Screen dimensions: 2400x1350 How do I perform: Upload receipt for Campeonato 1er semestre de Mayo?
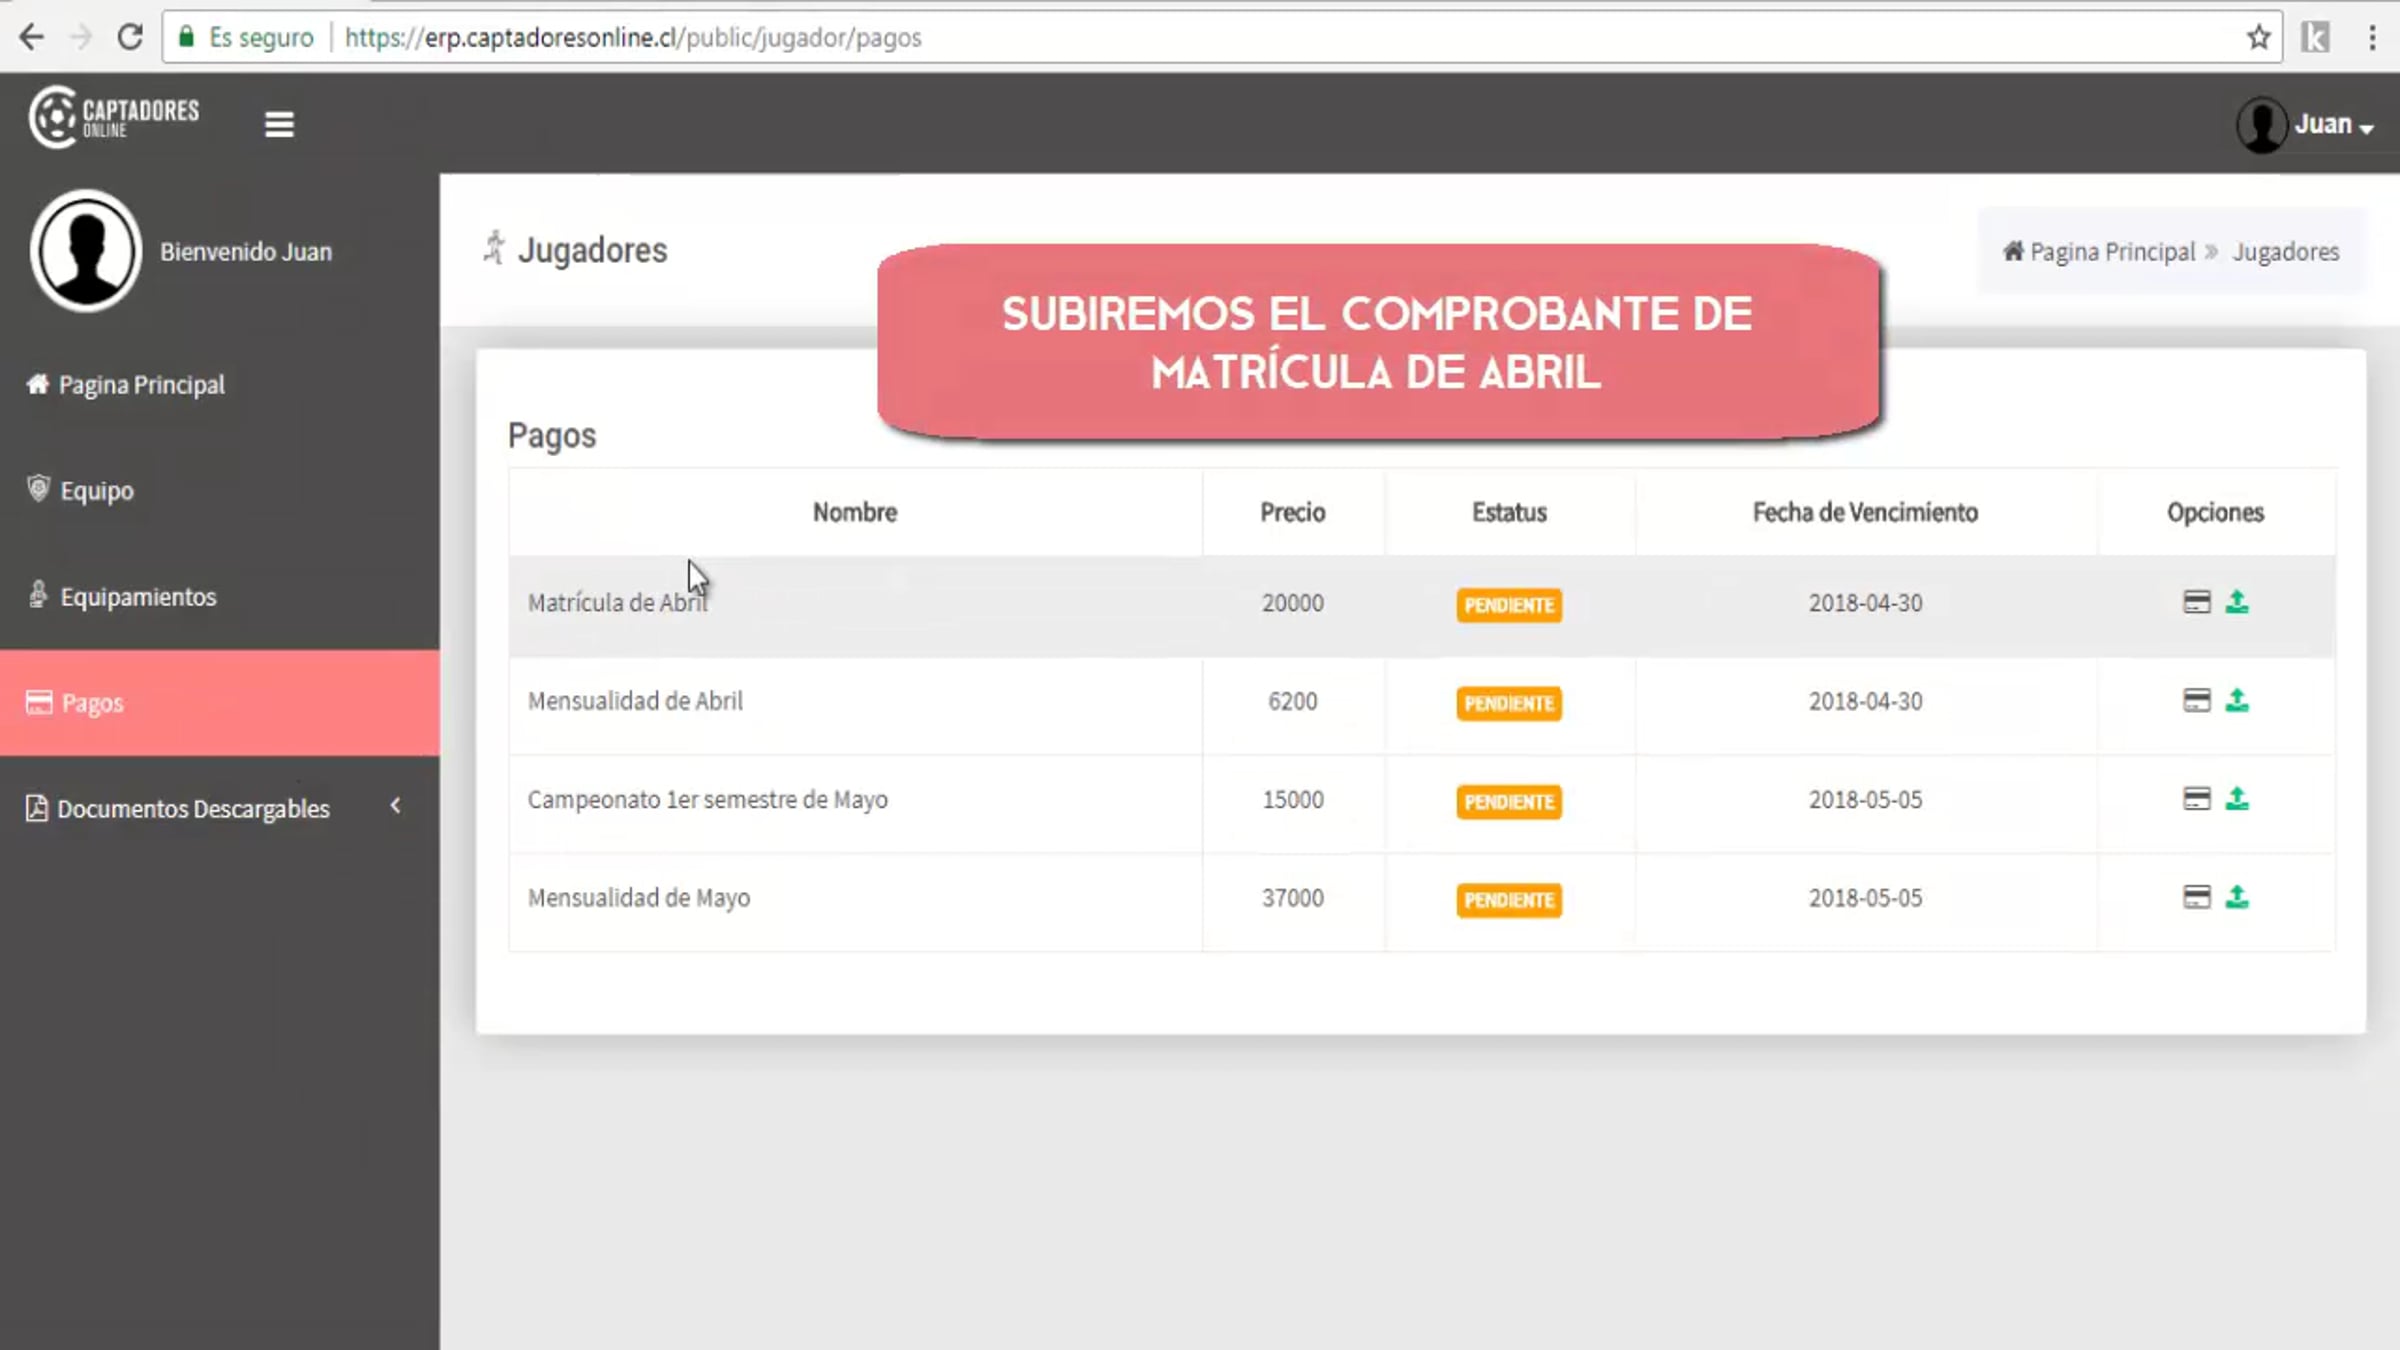click(2237, 799)
